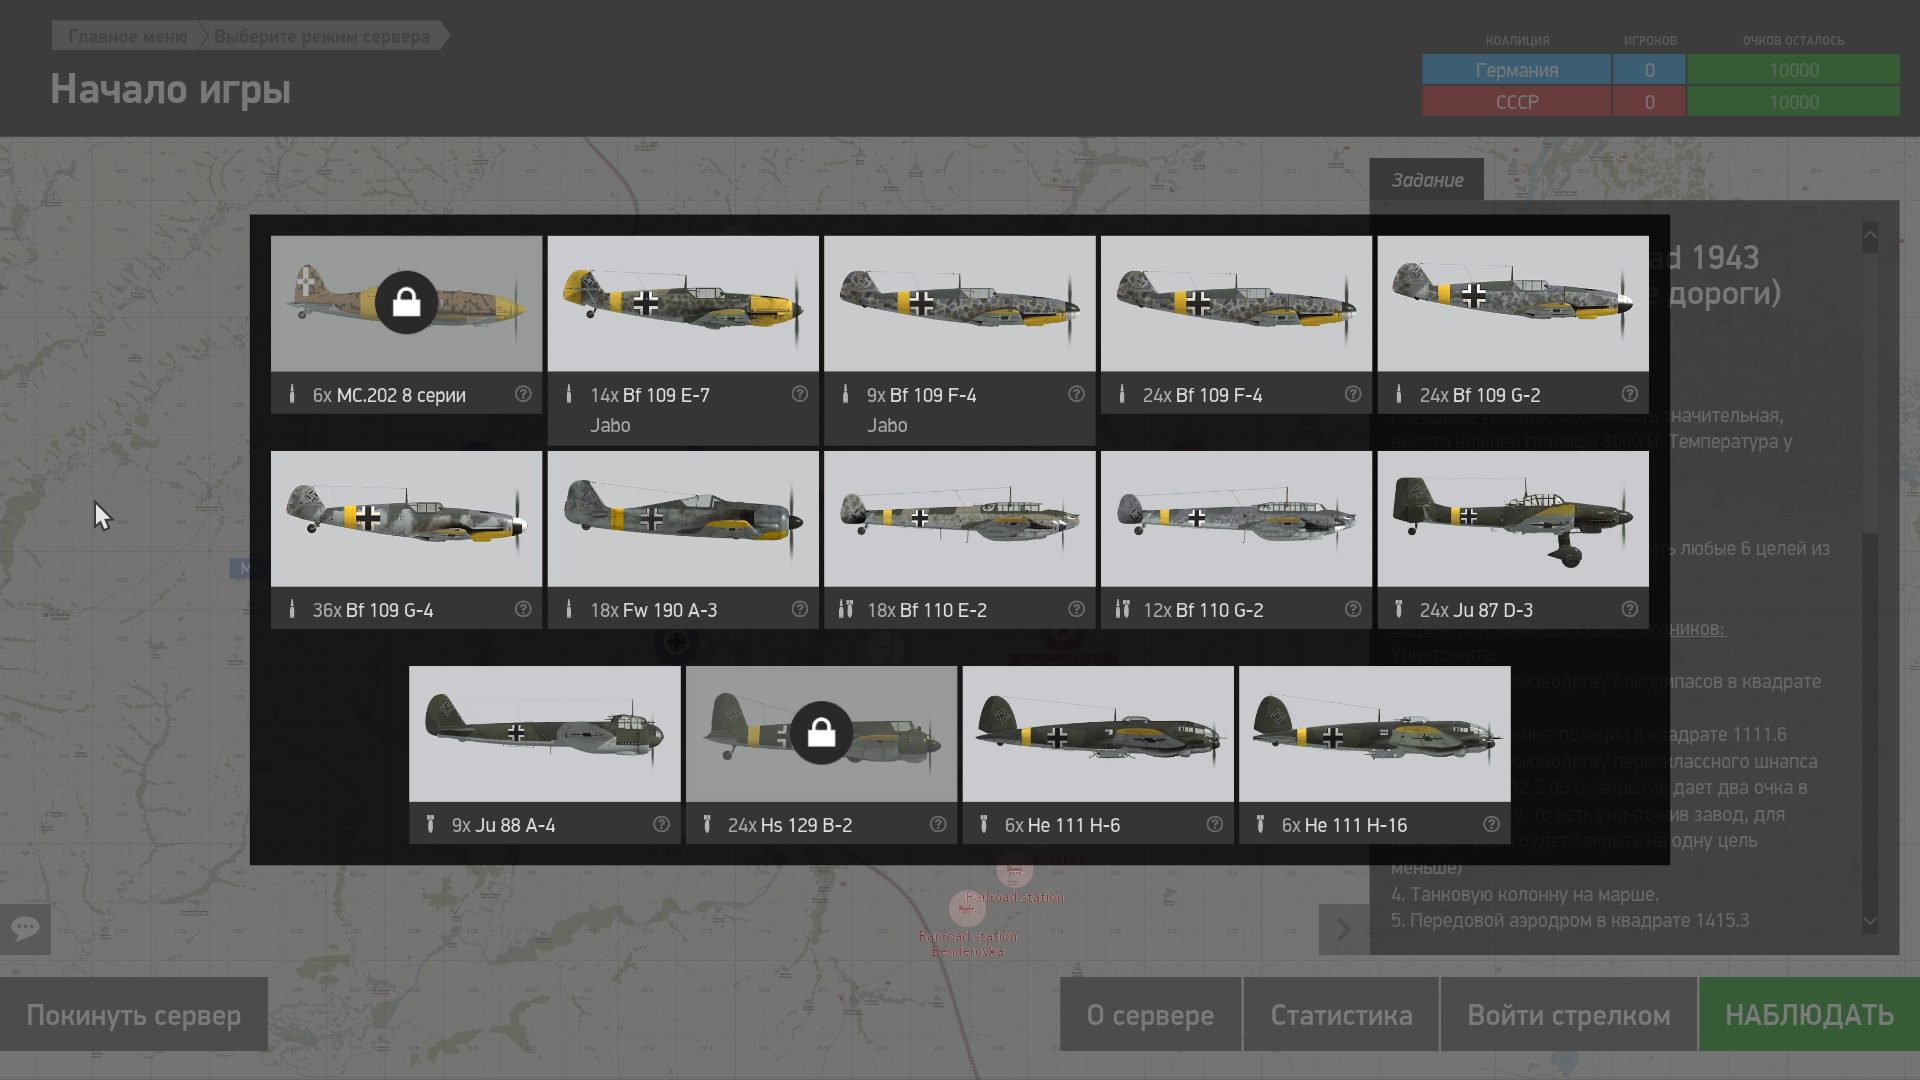Choose the Bf 109 G-4 fighter
1920x1080 pixels.
click(406, 519)
